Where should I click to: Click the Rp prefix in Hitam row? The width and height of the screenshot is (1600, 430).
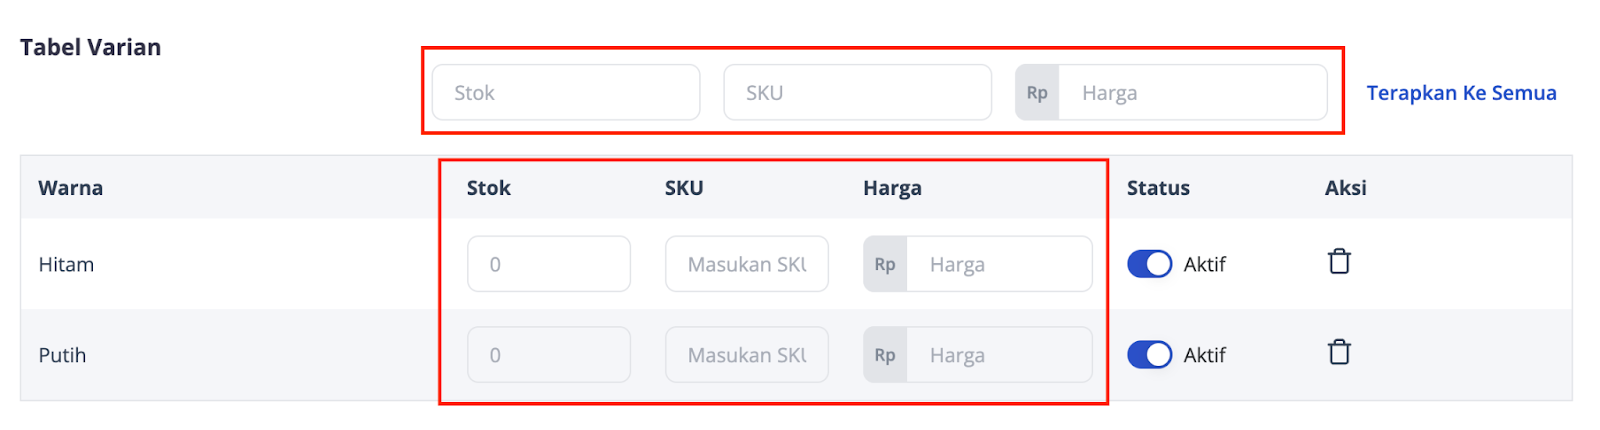tap(885, 264)
